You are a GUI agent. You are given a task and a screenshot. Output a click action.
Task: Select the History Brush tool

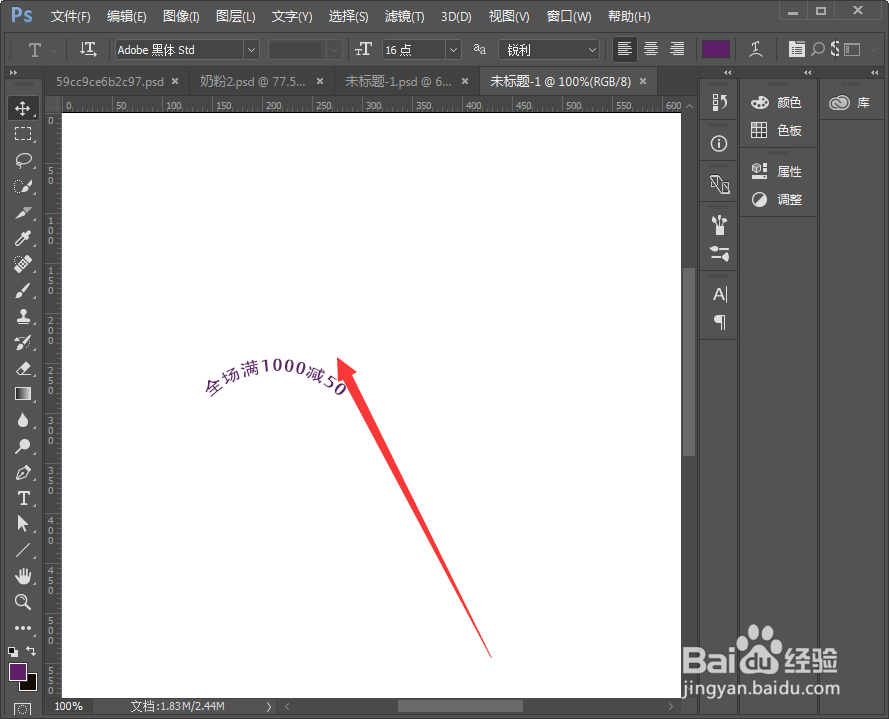[23, 342]
